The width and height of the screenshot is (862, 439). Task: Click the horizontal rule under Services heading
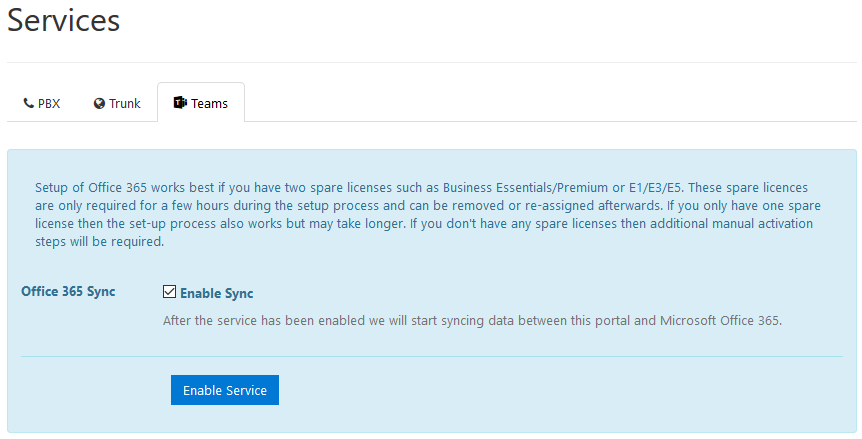click(x=431, y=63)
